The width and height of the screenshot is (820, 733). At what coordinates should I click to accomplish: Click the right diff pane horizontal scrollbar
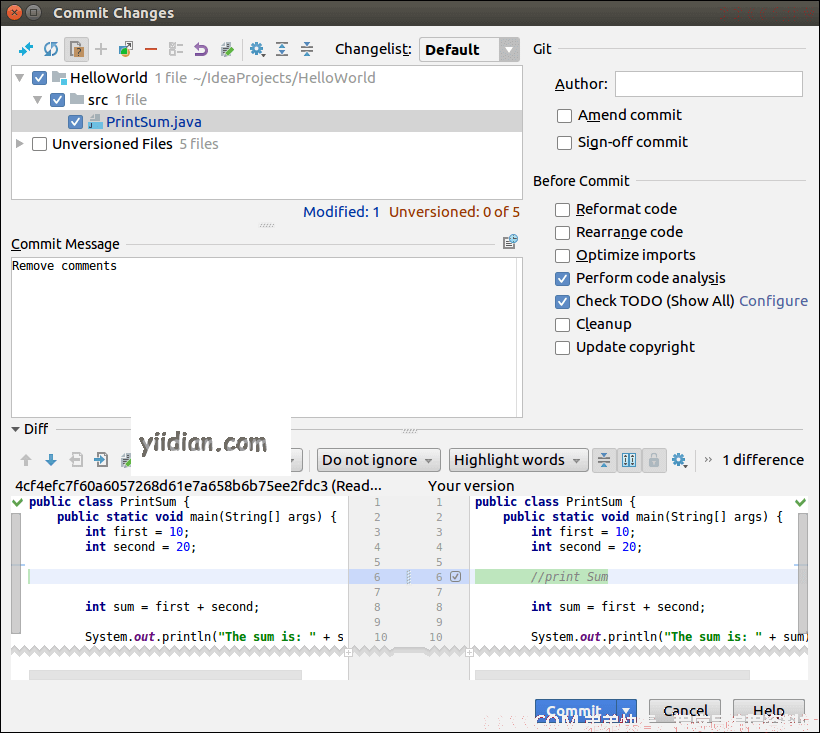click(612, 675)
